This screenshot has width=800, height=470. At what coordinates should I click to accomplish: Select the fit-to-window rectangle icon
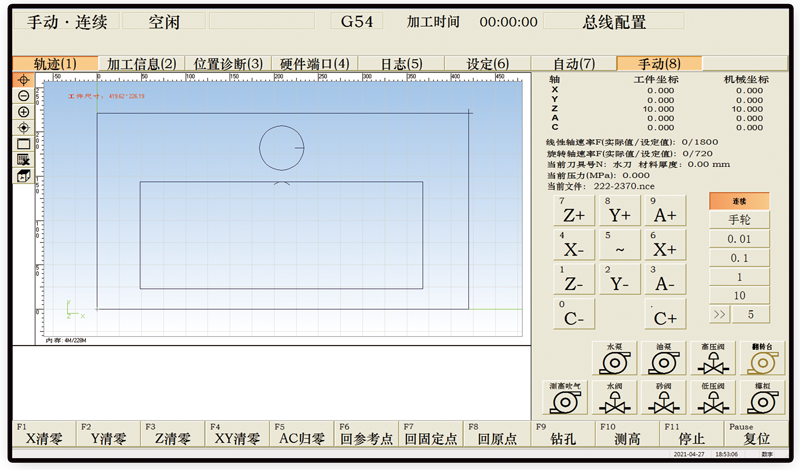point(24,143)
